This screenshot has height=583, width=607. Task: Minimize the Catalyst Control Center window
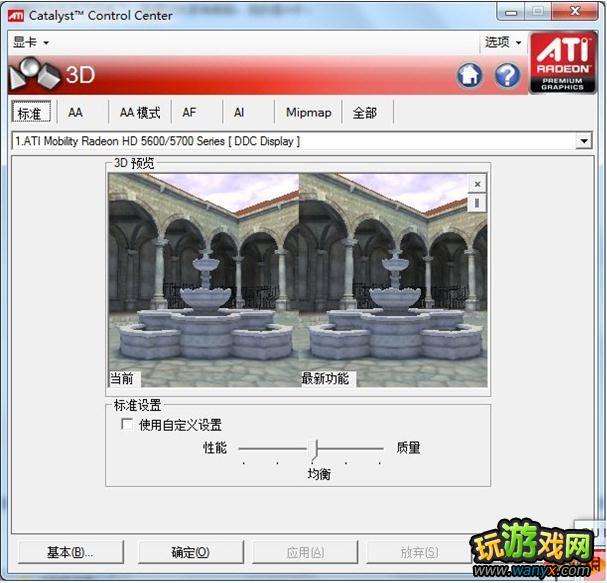click(x=511, y=12)
